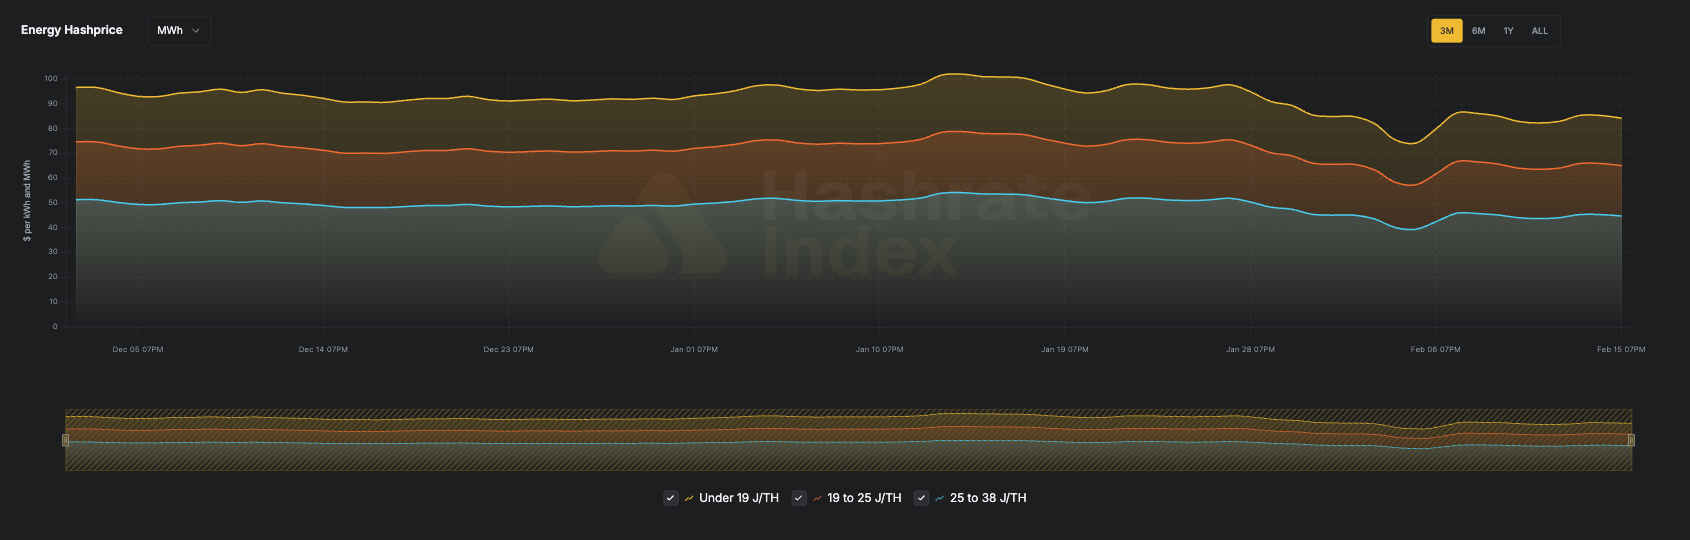Click the Jan 01 07PM axis label

(x=694, y=350)
